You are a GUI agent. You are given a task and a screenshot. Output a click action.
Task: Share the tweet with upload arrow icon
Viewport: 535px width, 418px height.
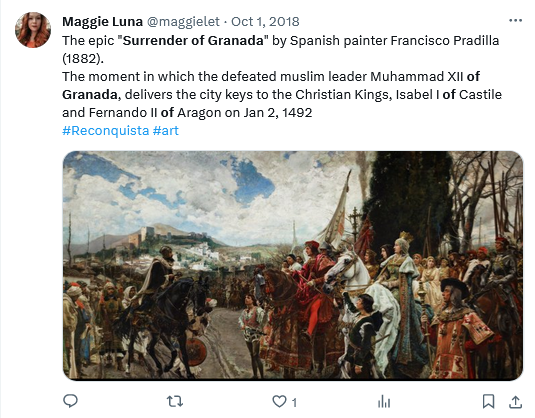(x=515, y=402)
